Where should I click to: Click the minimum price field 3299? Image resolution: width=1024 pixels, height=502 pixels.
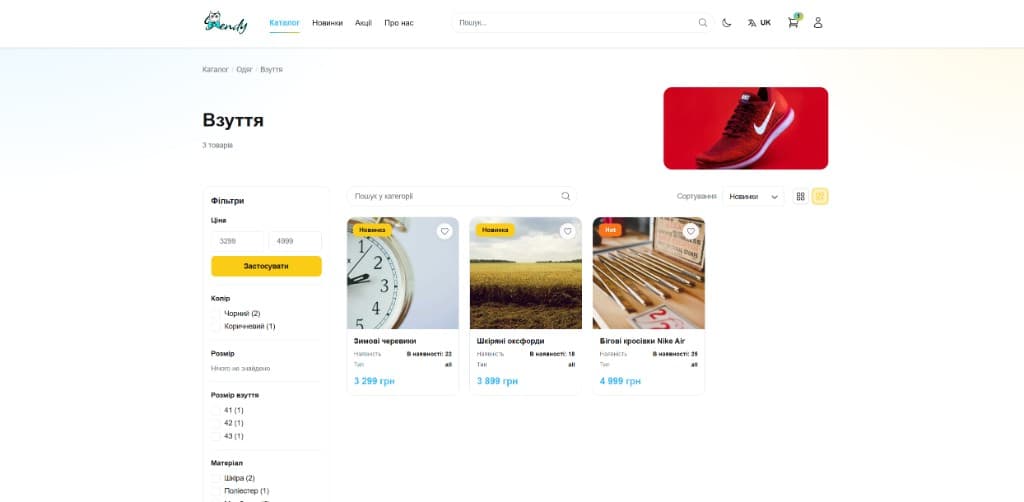click(238, 241)
